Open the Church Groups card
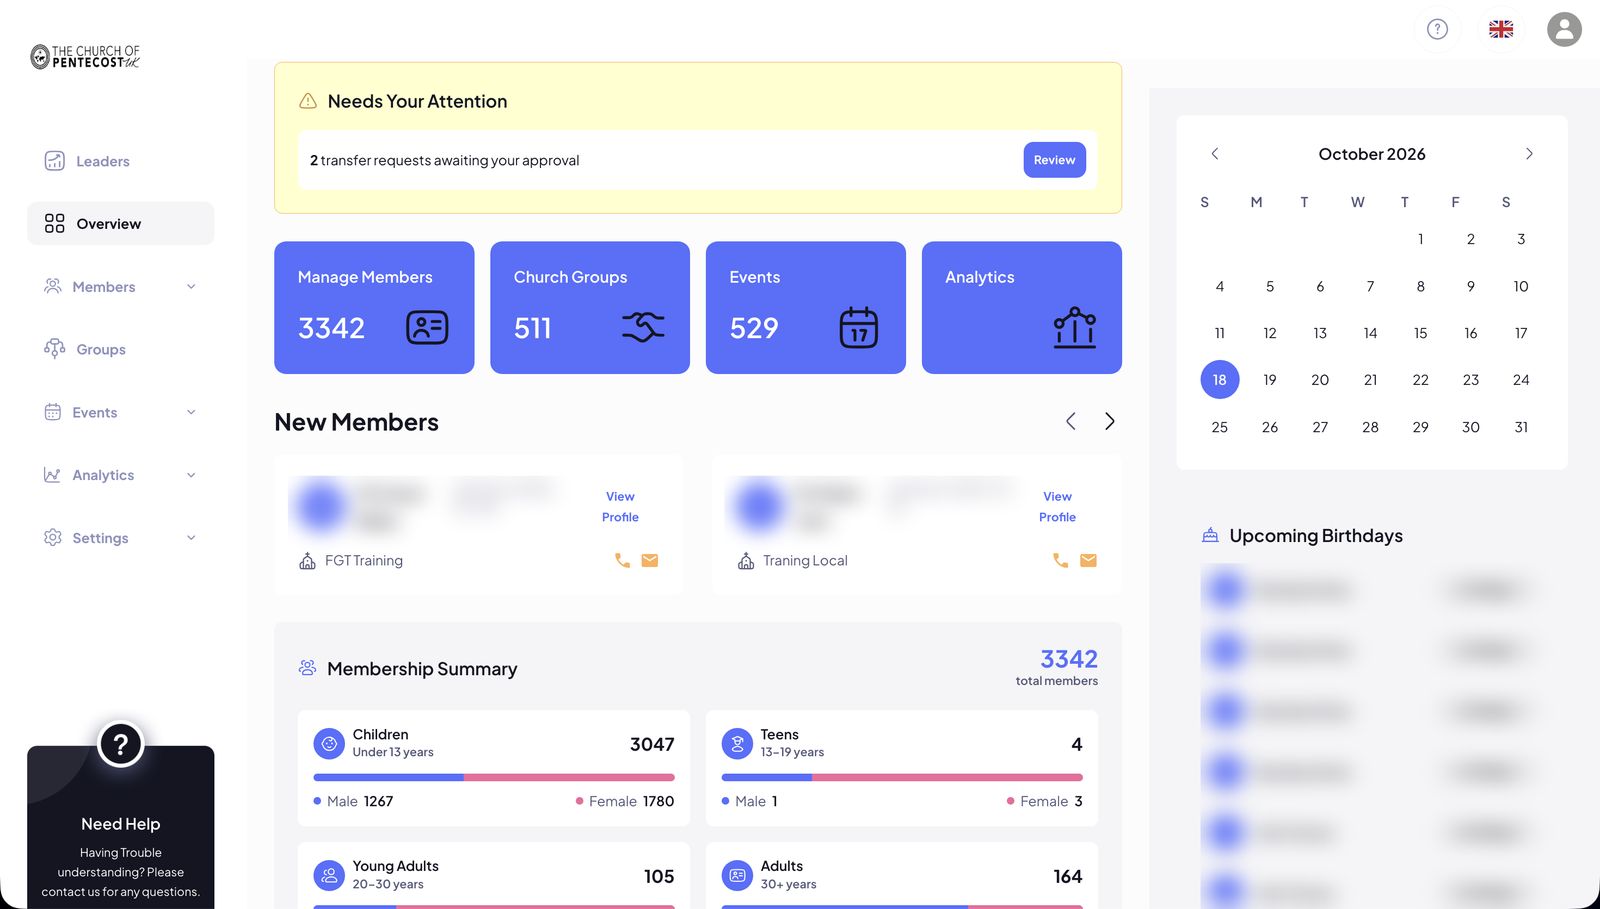 tap(590, 307)
